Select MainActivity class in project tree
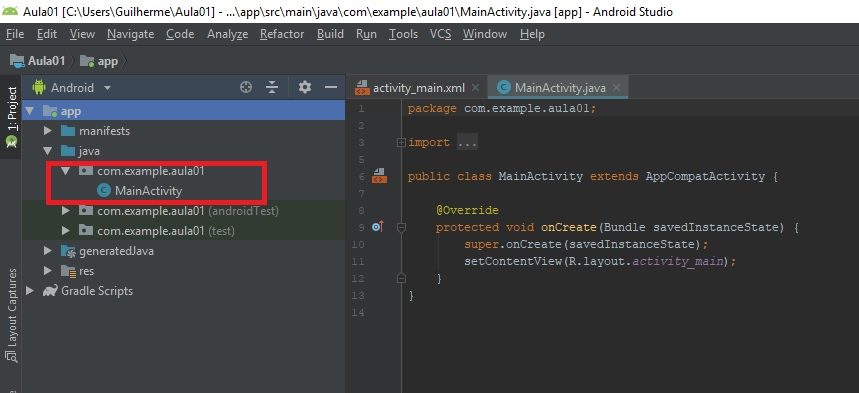This screenshot has height=393, width=859. (148, 191)
